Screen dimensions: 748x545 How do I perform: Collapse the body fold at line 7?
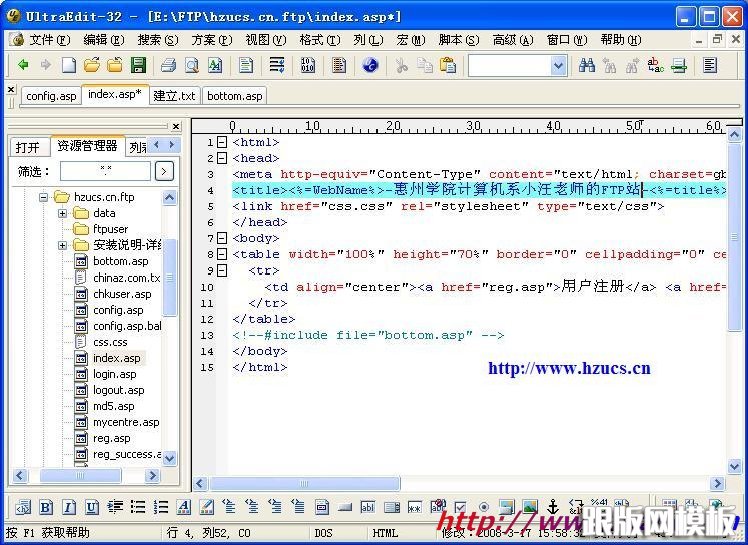pos(222,238)
